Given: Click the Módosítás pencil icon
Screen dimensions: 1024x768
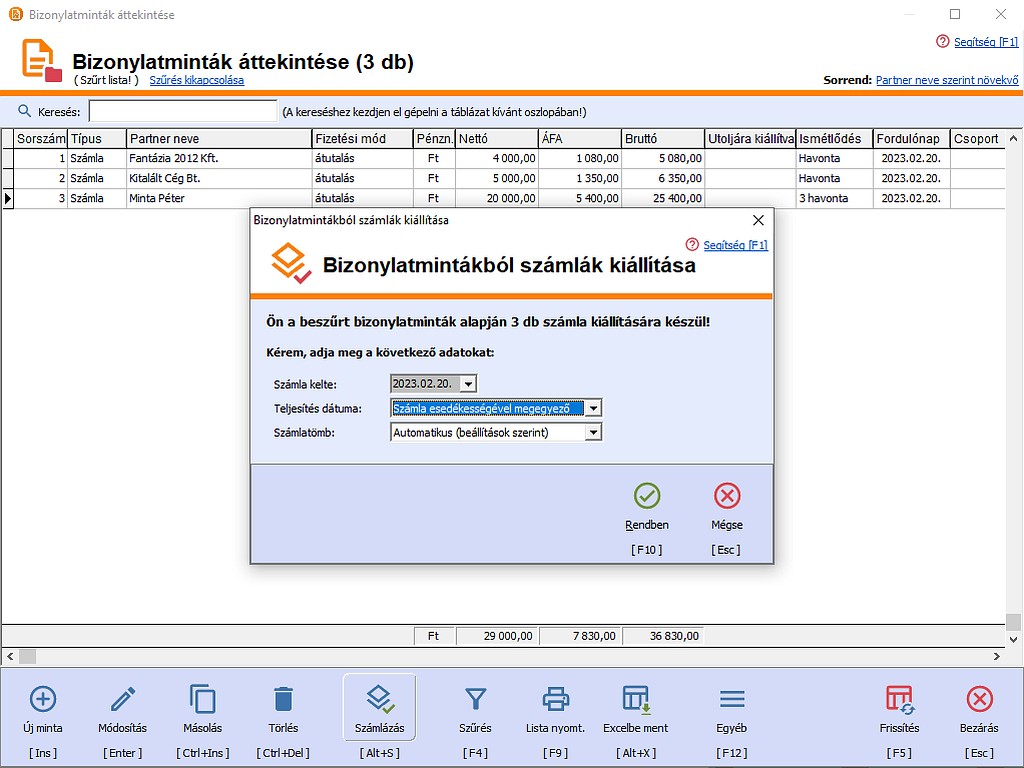Looking at the screenshot, I should coord(123,699).
